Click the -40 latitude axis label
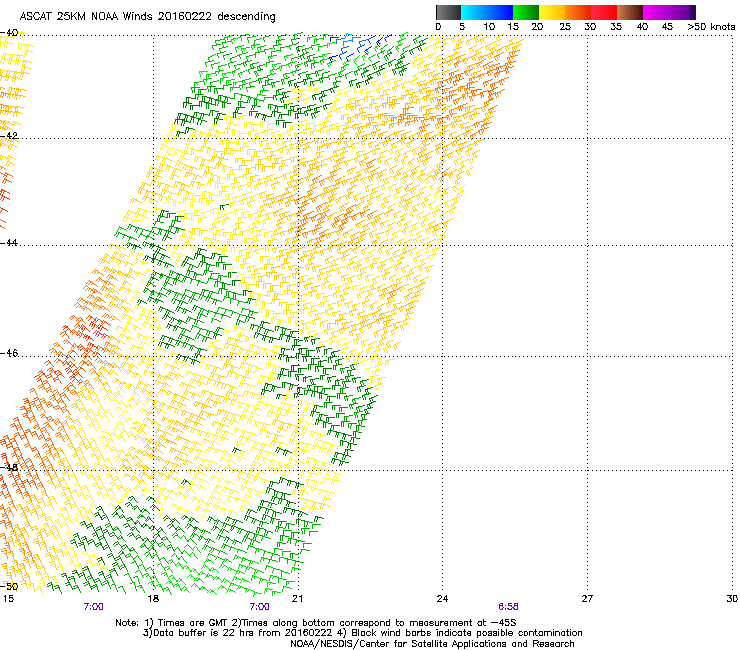 coord(9,33)
